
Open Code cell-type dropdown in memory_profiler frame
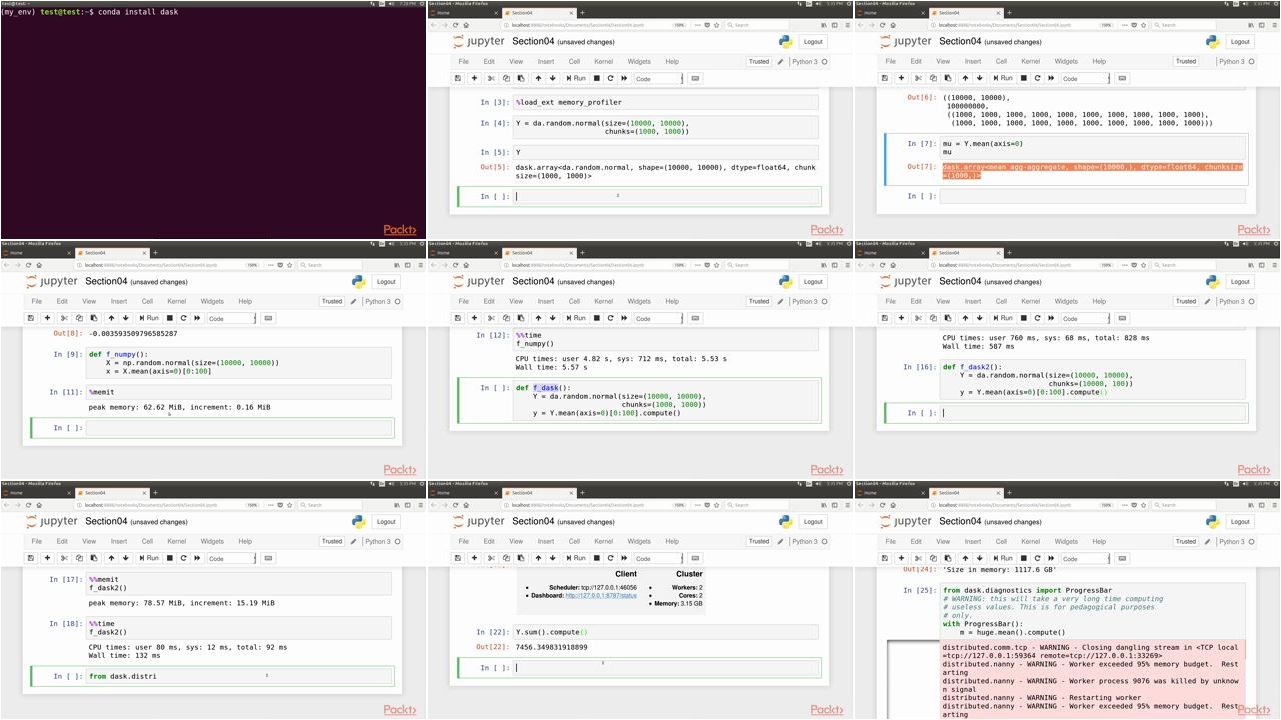[x=659, y=78]
